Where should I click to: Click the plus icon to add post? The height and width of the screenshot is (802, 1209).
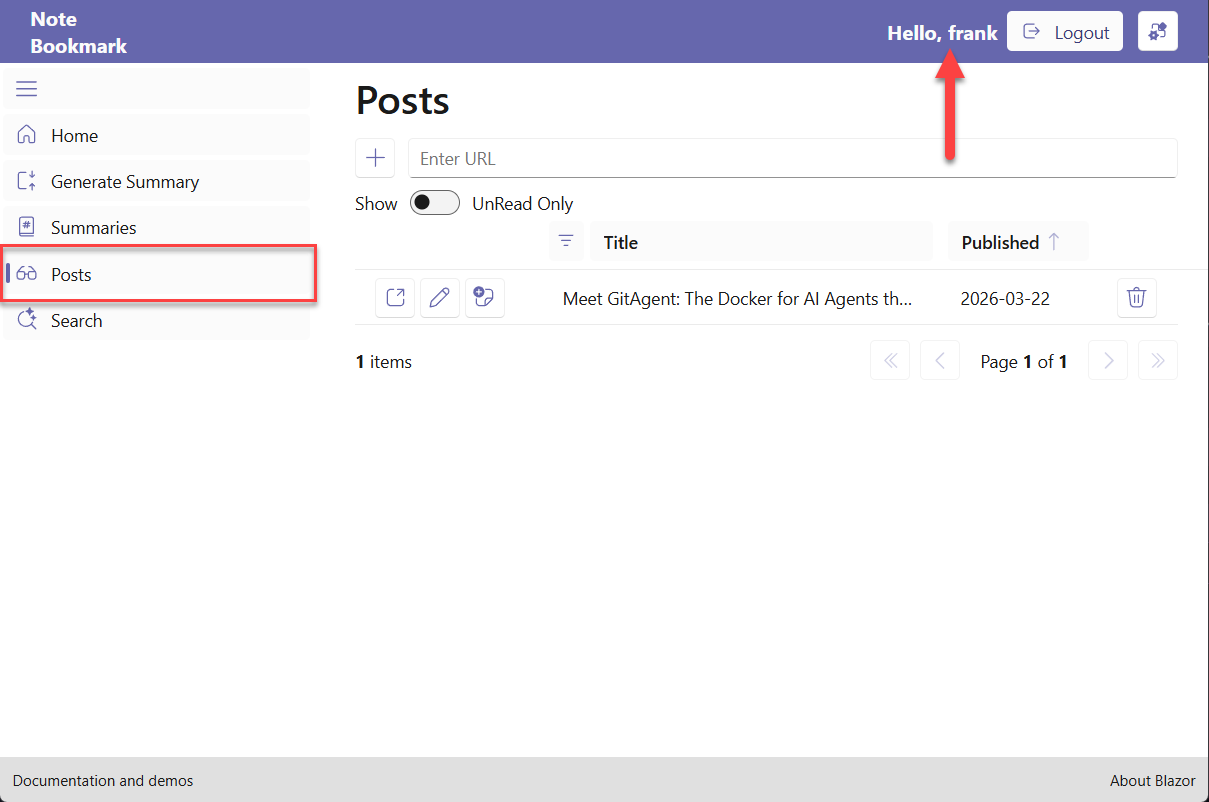pyautogui.click(x=375, y=158)
